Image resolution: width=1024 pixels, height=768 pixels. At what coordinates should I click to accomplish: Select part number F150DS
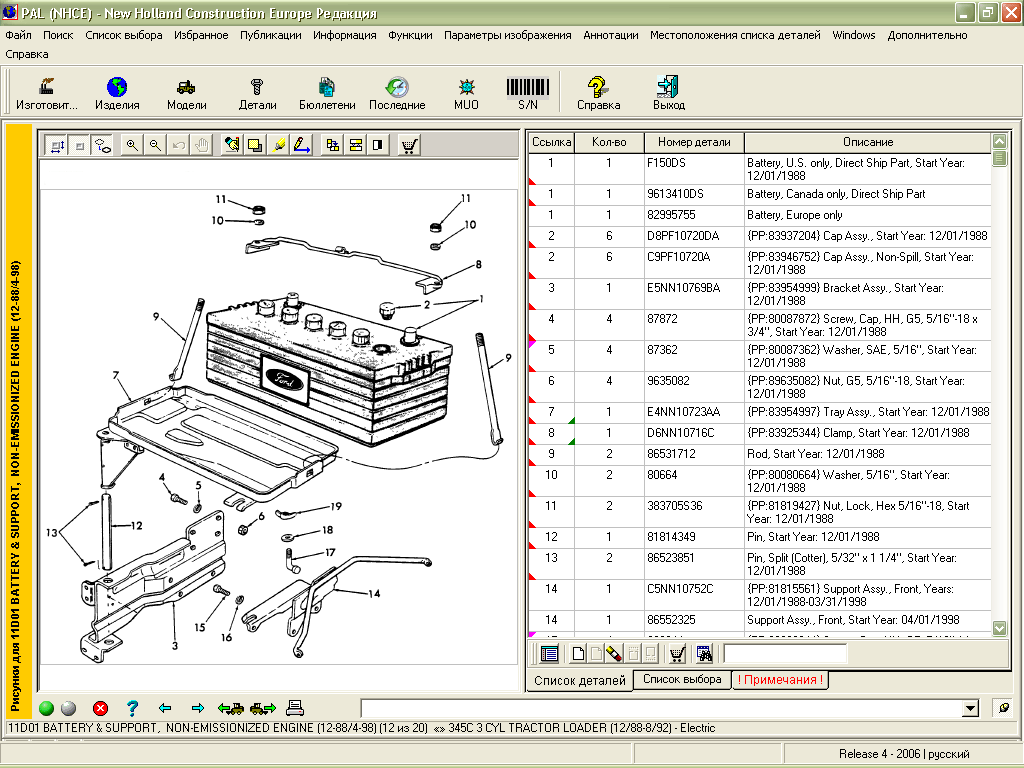tap(666, 163)
